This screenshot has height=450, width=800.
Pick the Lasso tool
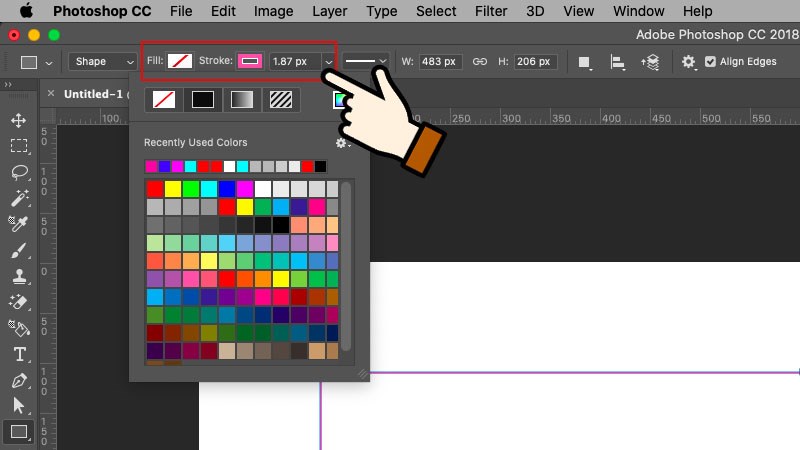[x=18, y=172]
